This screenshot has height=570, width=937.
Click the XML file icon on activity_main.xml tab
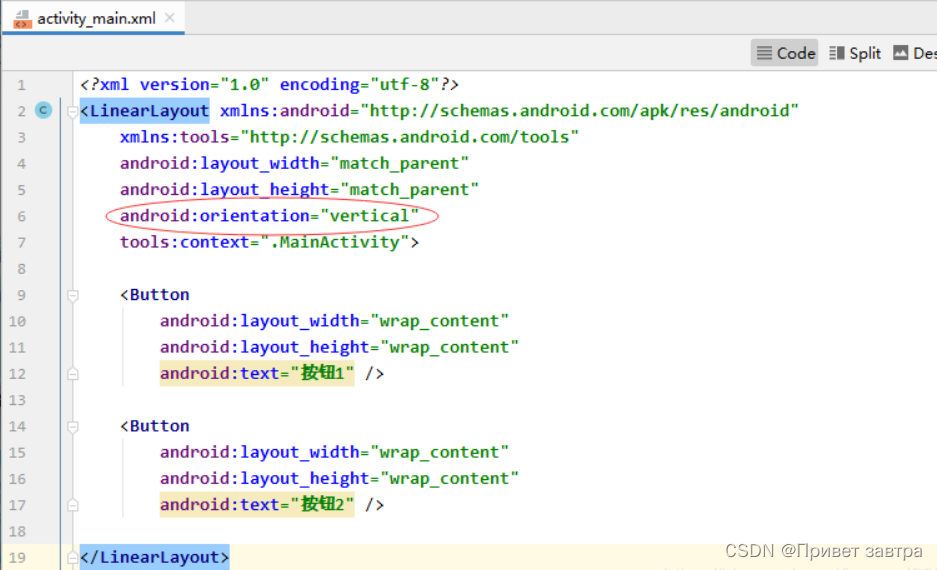click(22, 19)
